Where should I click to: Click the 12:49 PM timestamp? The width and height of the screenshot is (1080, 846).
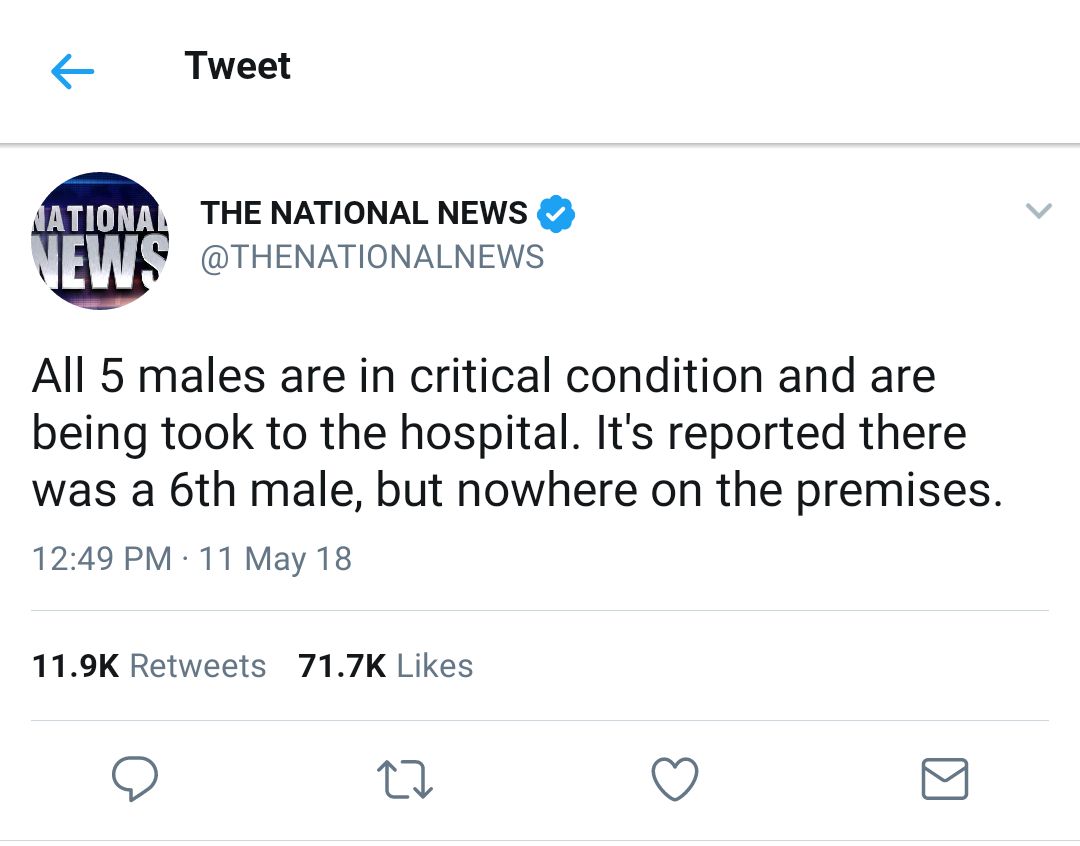(102, 558)
